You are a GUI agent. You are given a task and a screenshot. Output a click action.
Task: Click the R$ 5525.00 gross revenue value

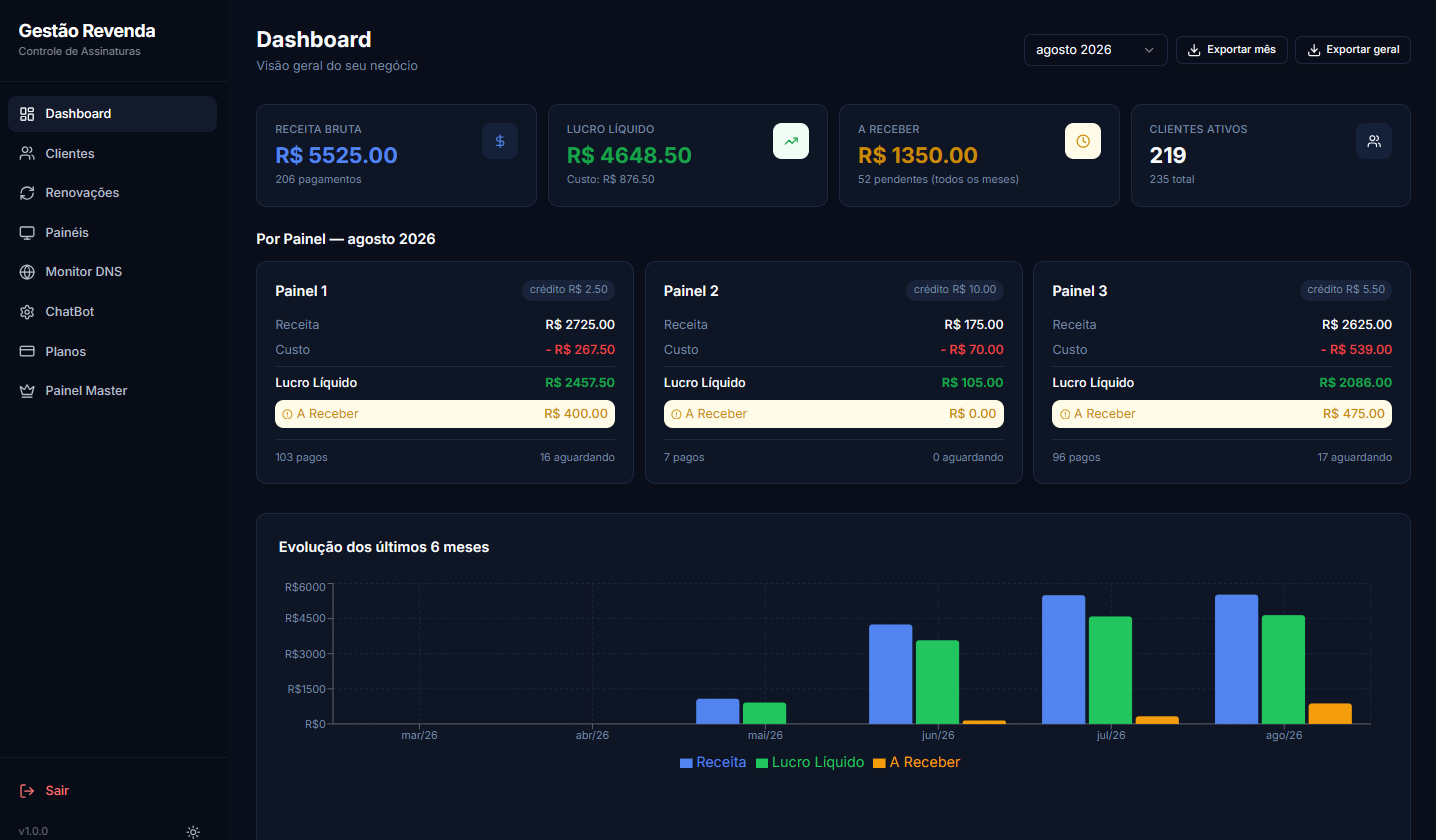(x=336, y=156)
